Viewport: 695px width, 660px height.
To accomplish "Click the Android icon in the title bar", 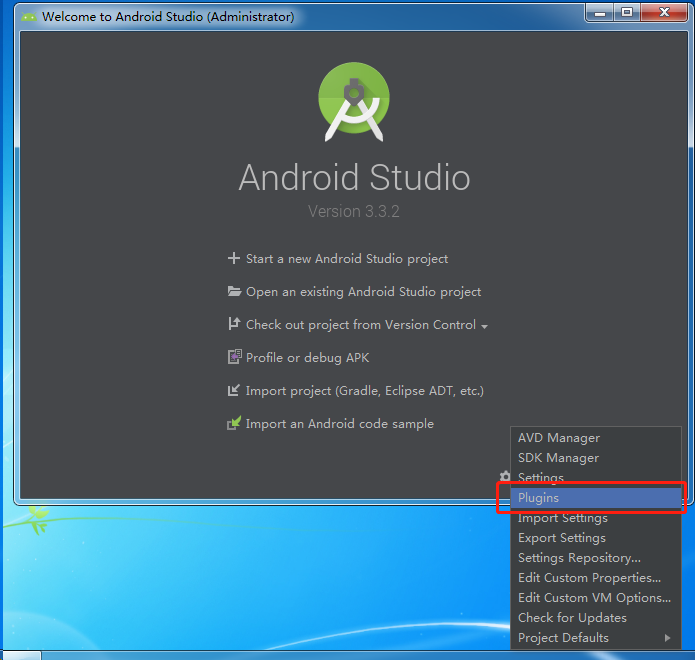I will pyautogui.click(x=29, y=17).
